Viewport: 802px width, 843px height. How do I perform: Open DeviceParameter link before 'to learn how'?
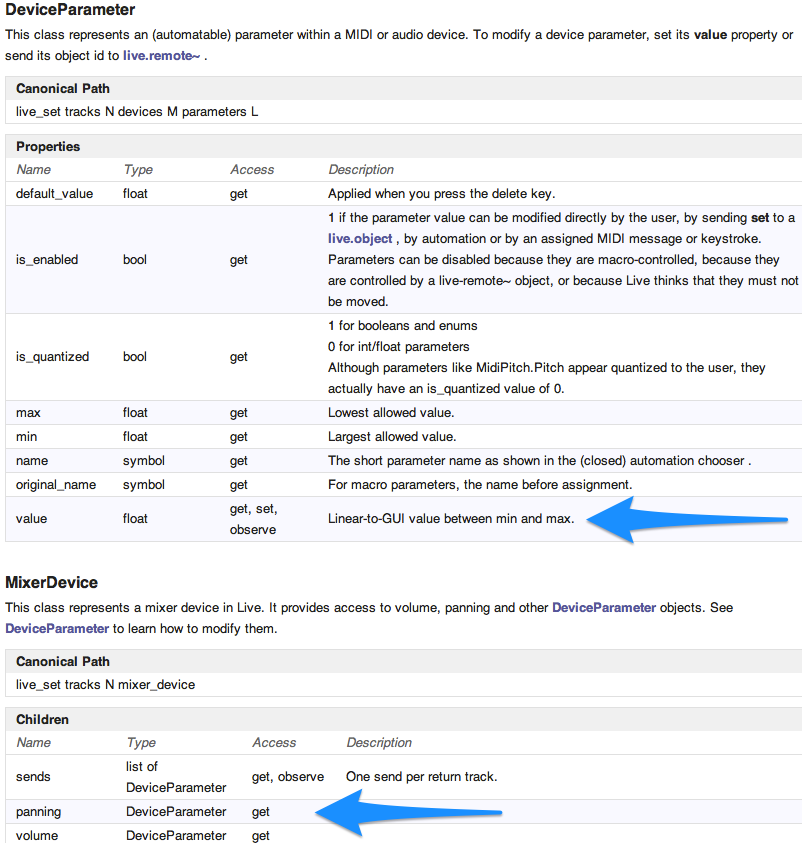click(56, 629)
